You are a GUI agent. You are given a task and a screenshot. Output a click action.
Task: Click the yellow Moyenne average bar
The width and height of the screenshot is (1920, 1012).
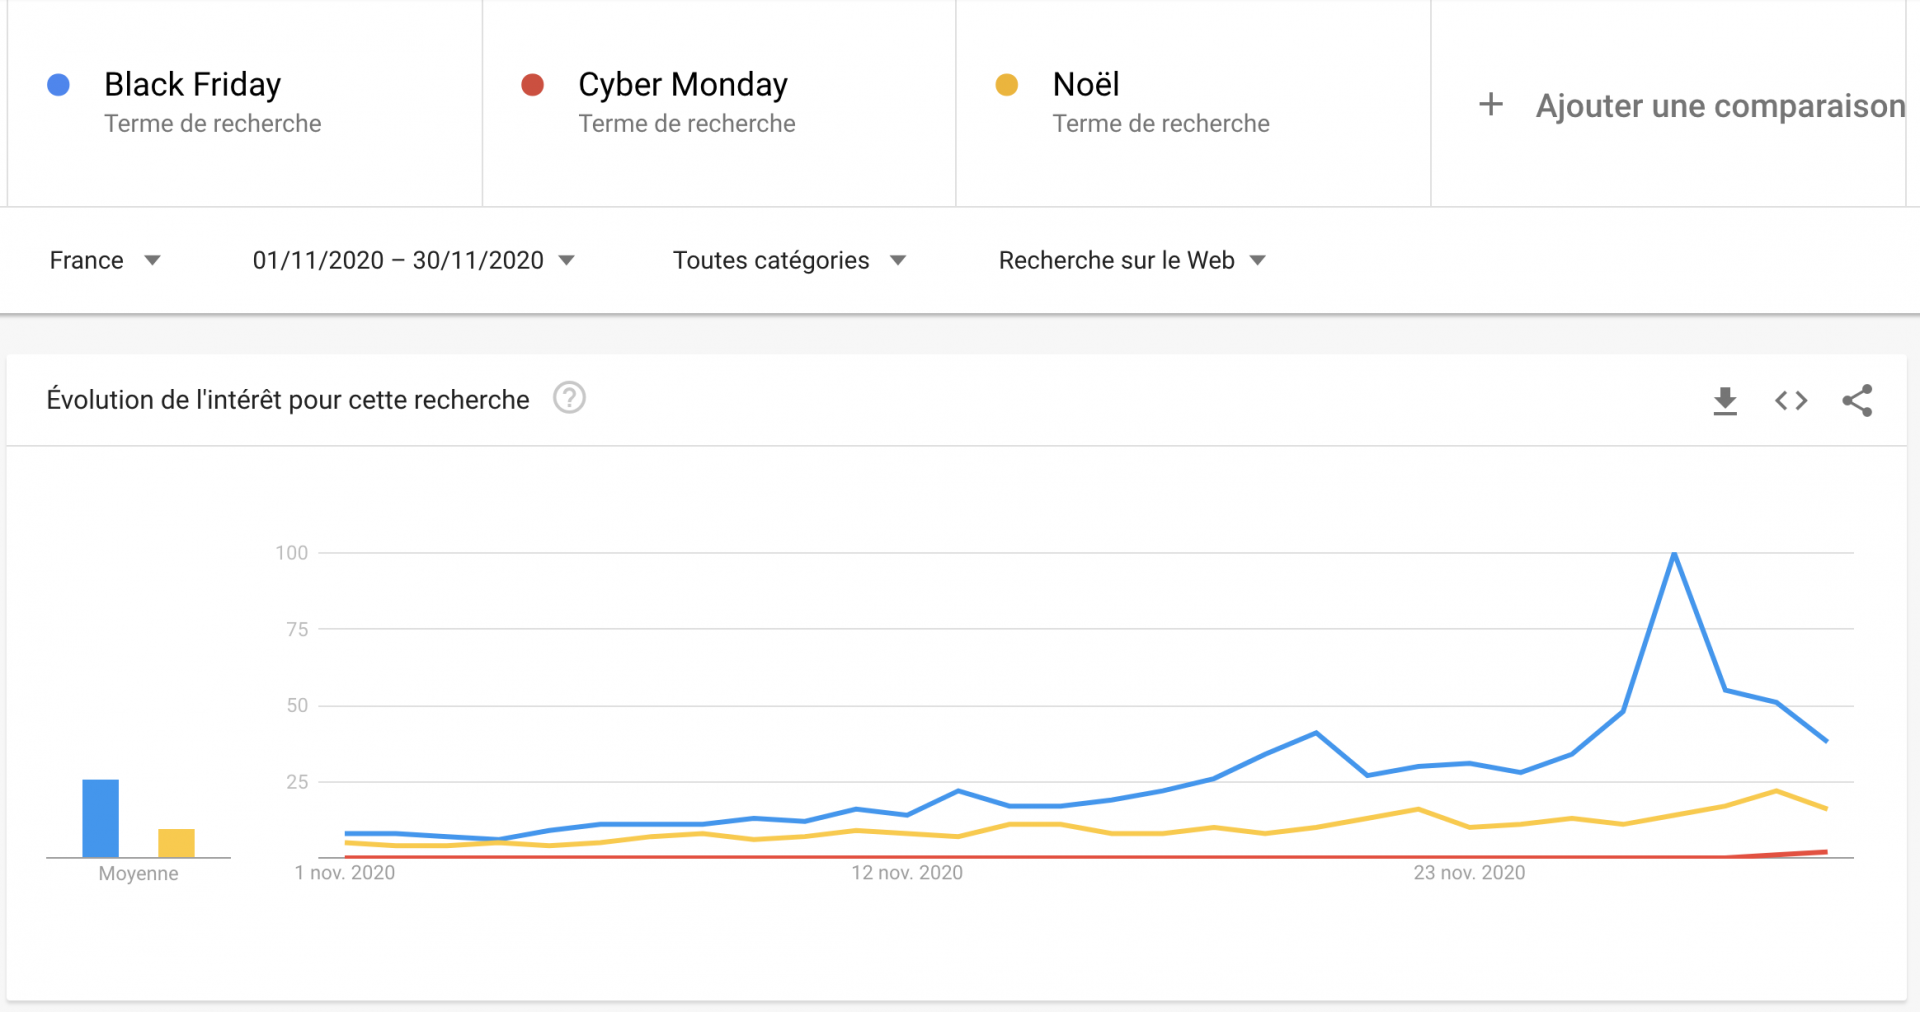click(x=176, y=843)
